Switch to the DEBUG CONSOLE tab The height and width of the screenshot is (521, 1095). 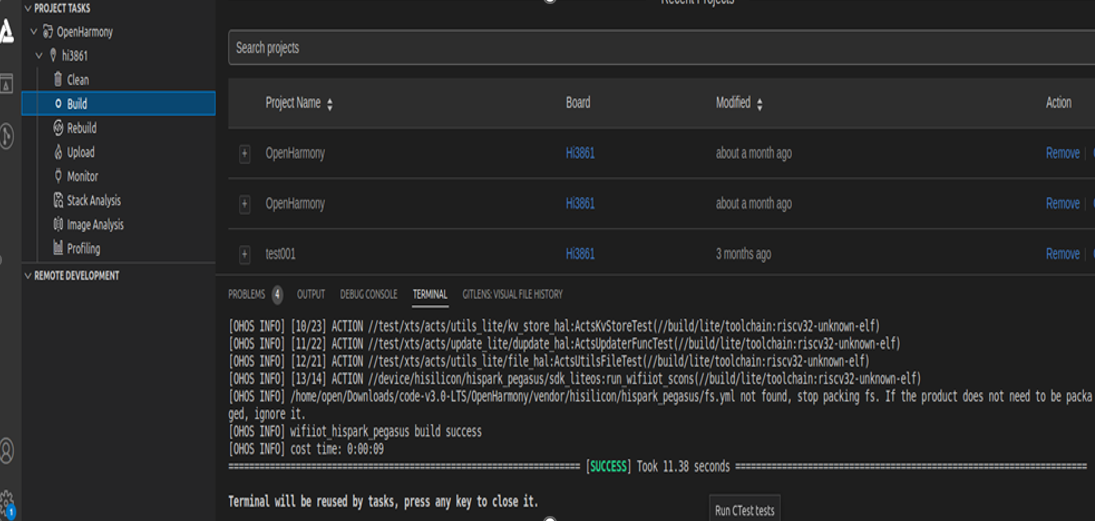(x=369, y=294)
